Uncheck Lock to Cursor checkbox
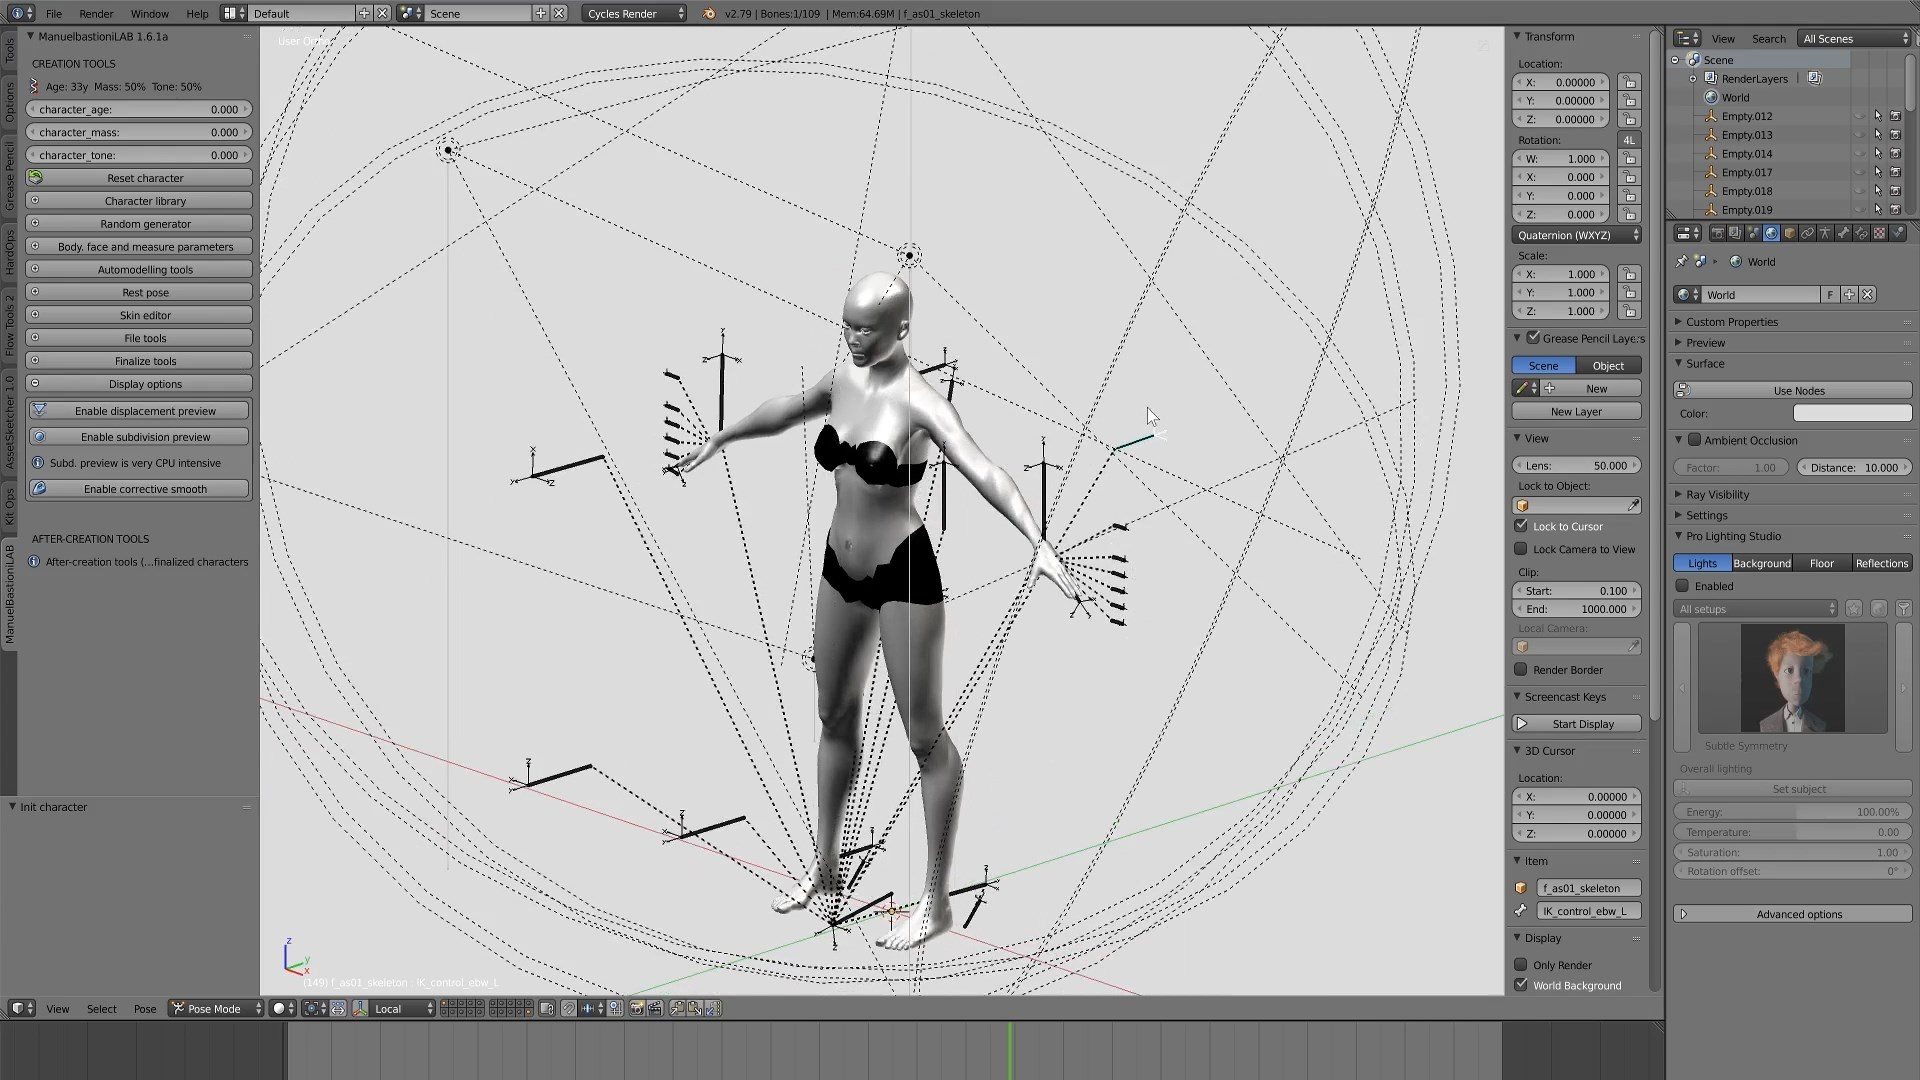 1521,526
